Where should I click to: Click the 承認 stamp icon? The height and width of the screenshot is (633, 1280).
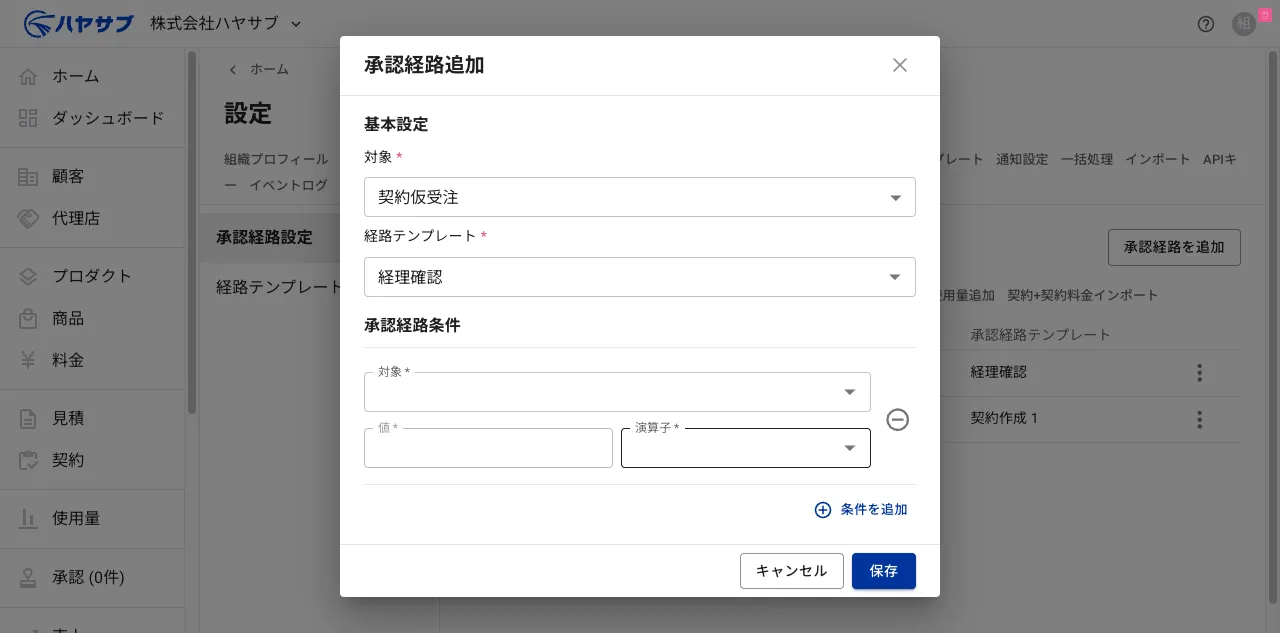coord(28,577)
